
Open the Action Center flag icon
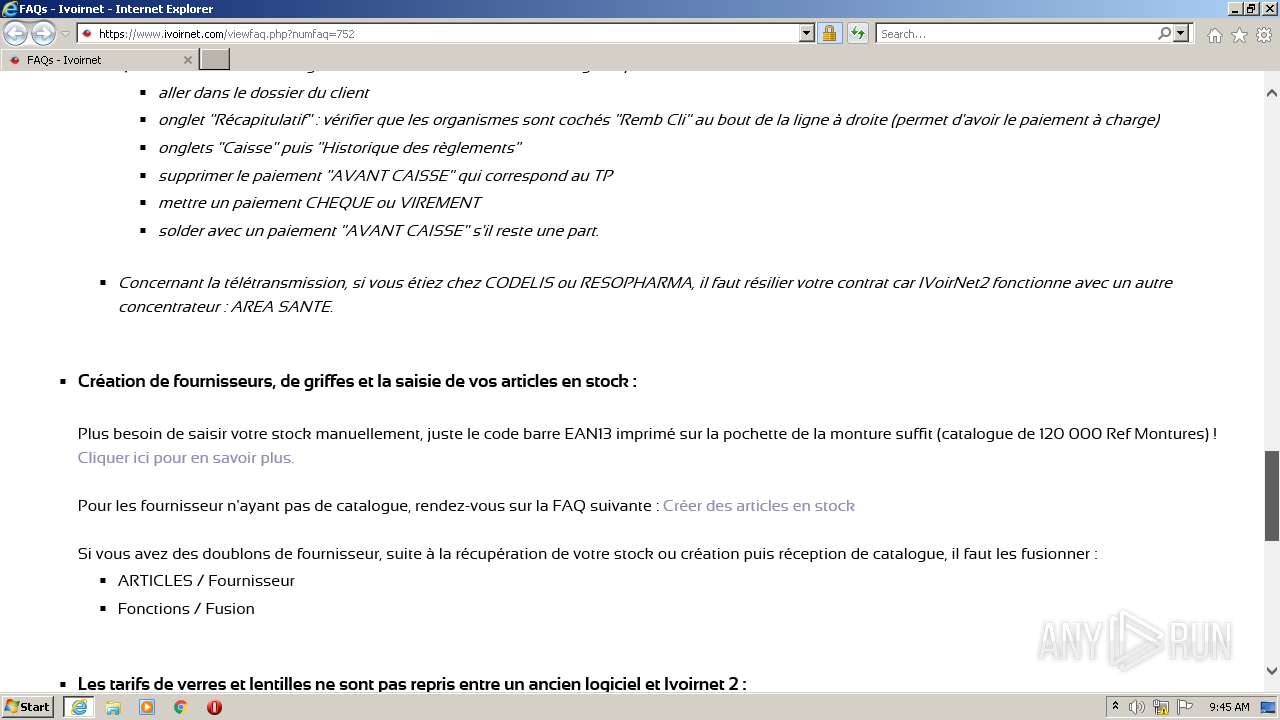(1185, 707)
